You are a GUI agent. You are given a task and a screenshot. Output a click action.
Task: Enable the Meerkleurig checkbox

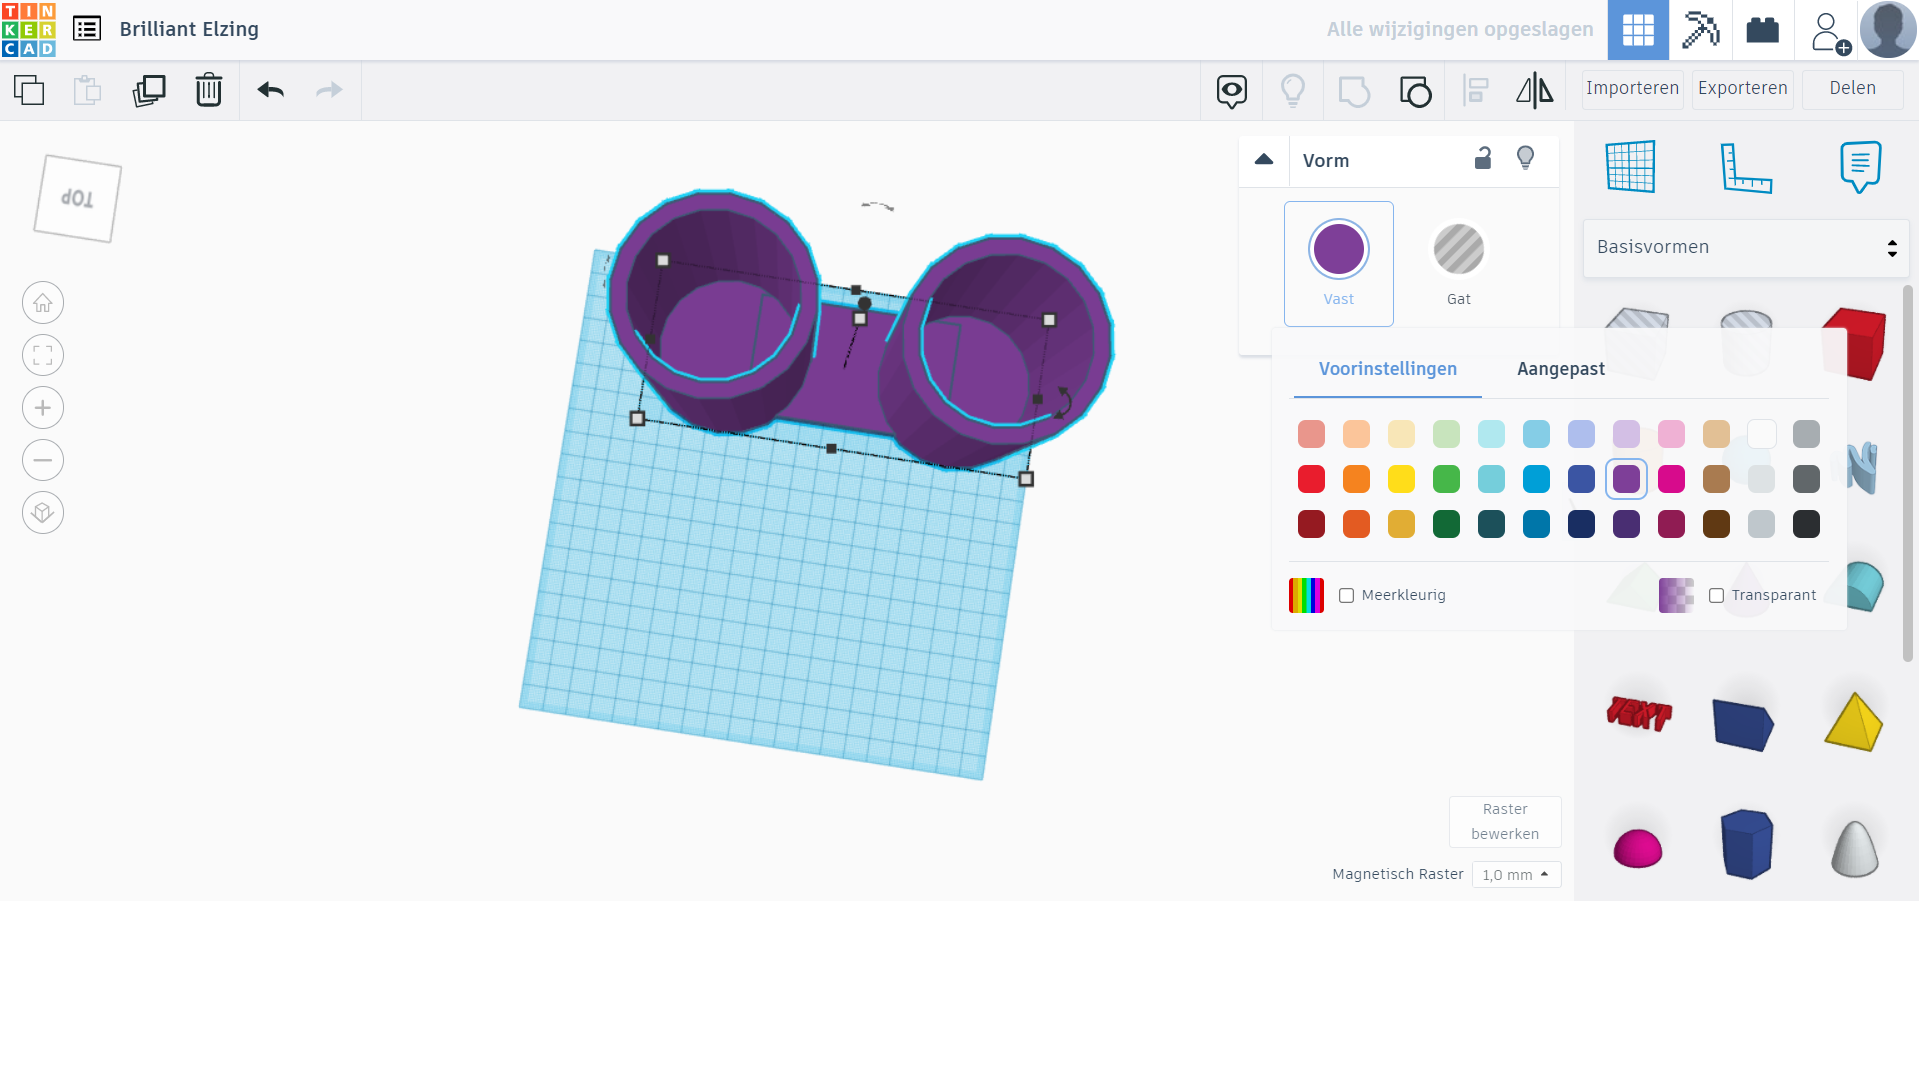pyautogui.click(x=1347, y=596)
